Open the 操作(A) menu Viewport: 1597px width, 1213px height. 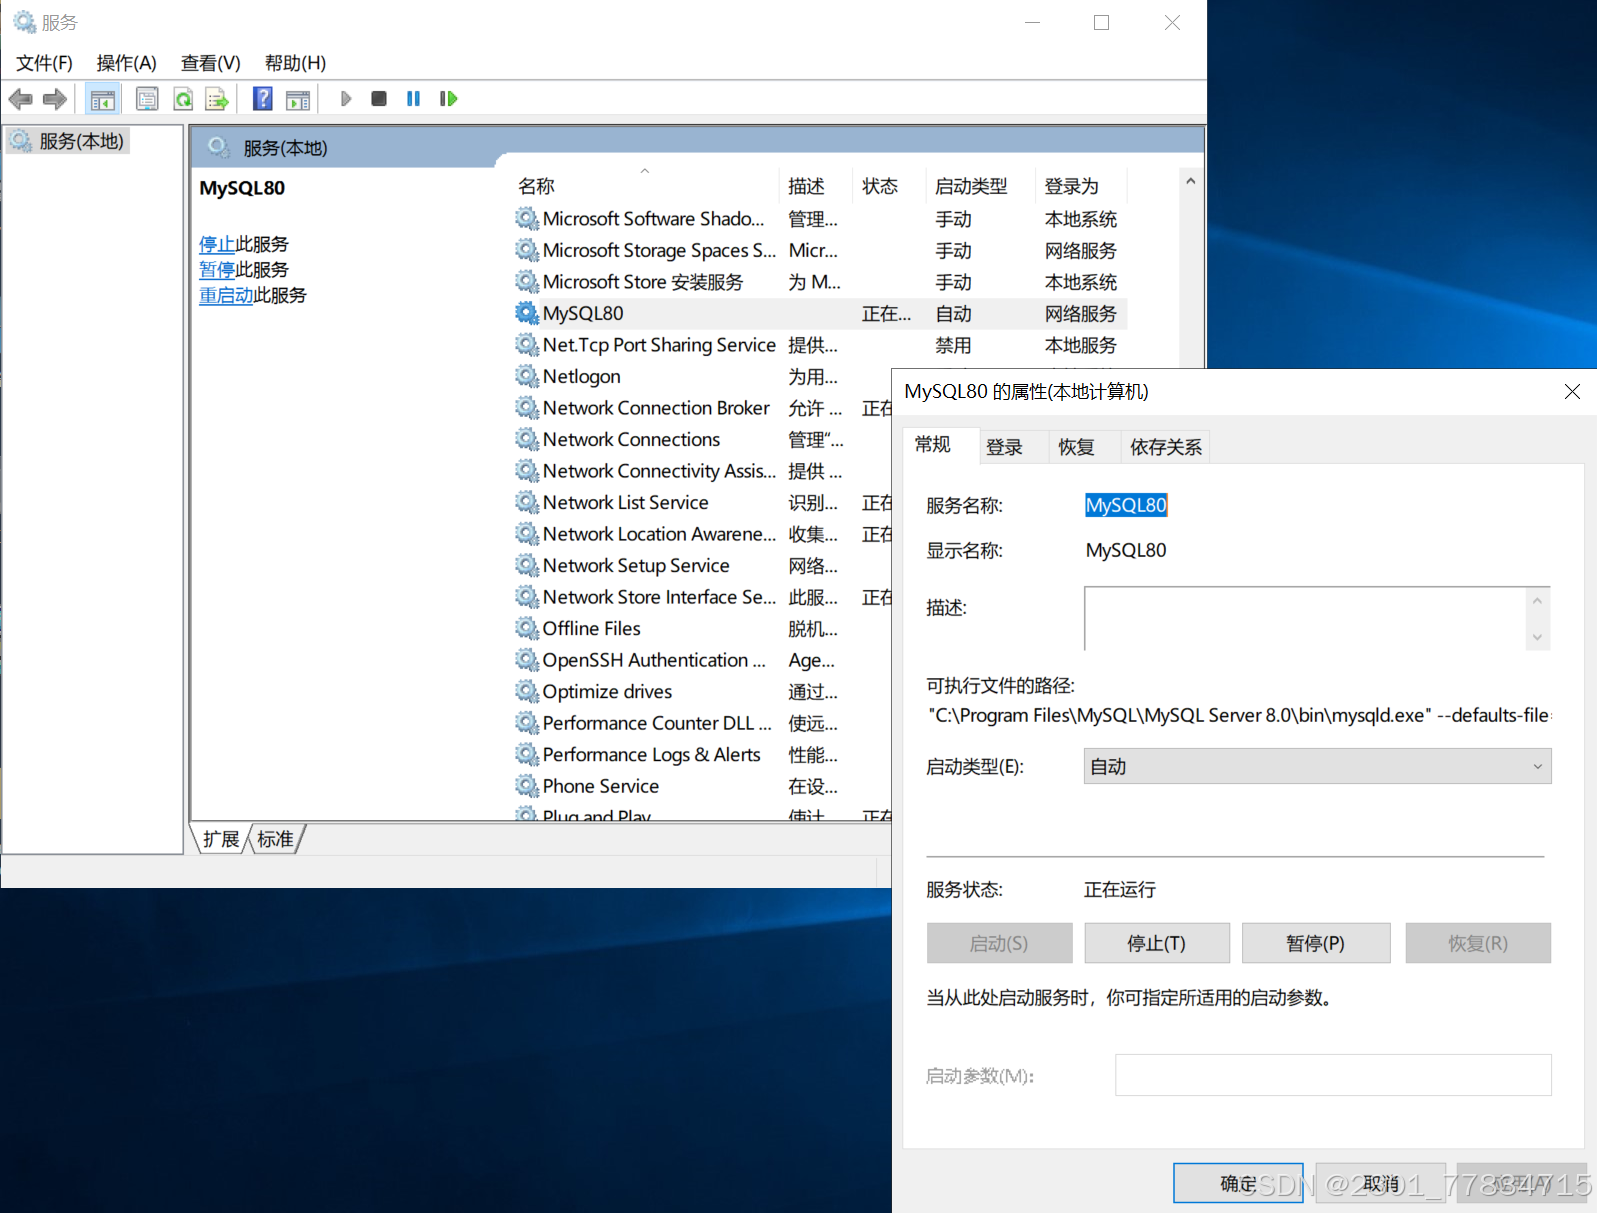(x=126, y=63)
